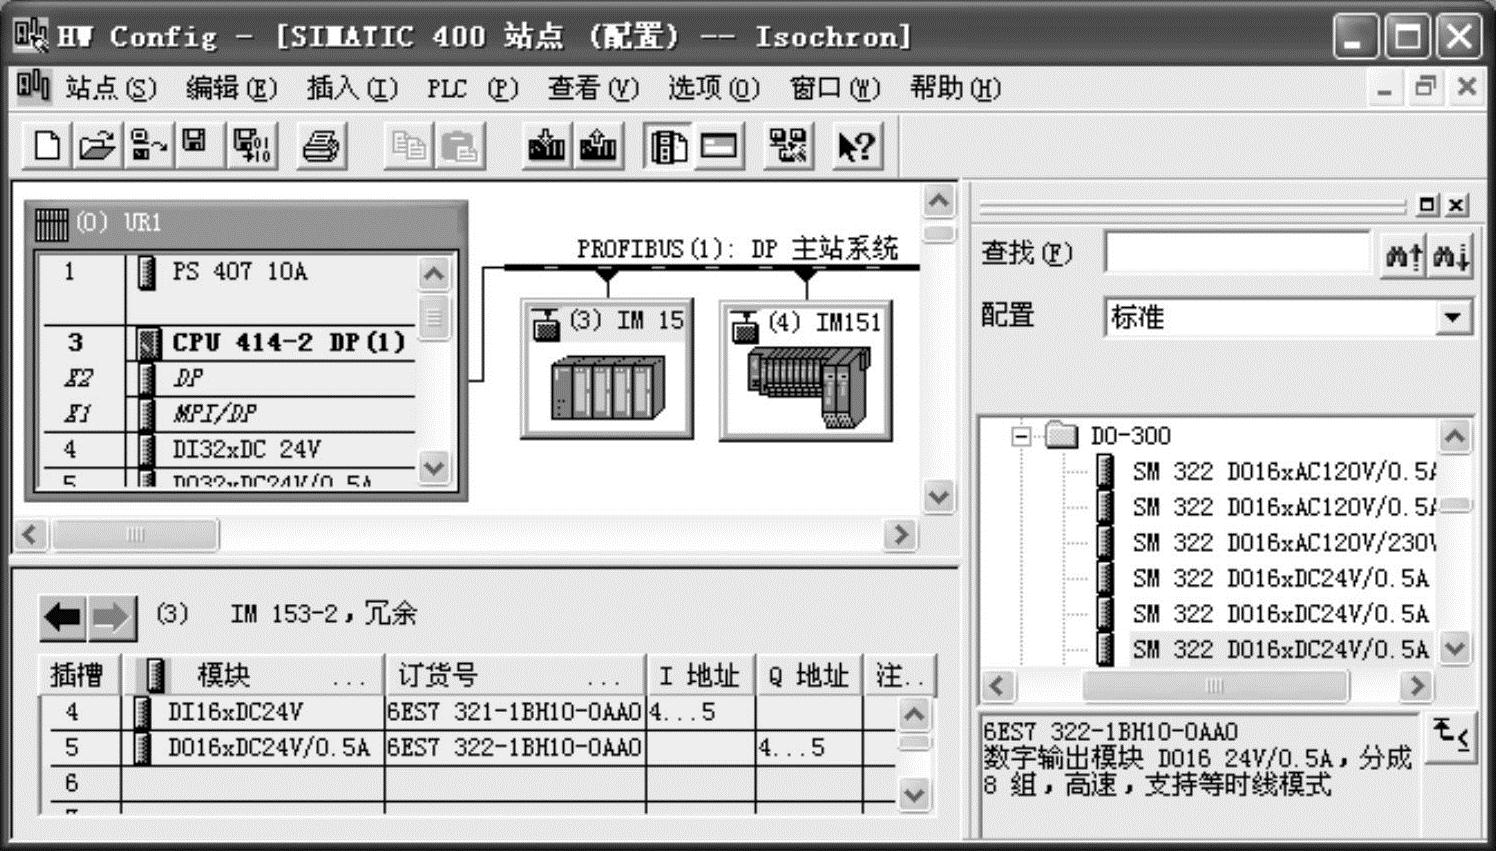Select the PS 407 10A row in the rack

[227, 272]
